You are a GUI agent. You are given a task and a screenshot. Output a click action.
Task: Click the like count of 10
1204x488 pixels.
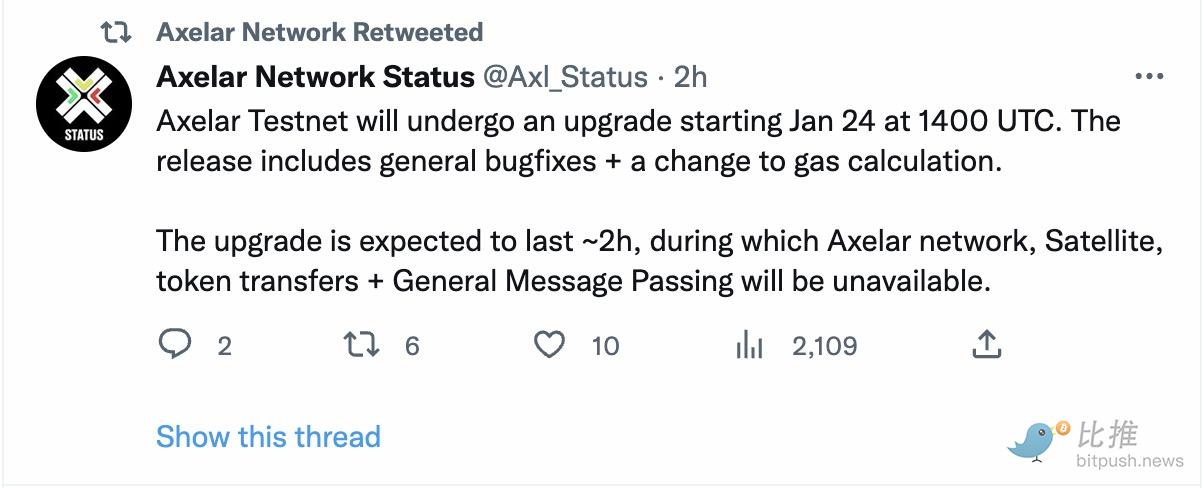tap(605, 346)
